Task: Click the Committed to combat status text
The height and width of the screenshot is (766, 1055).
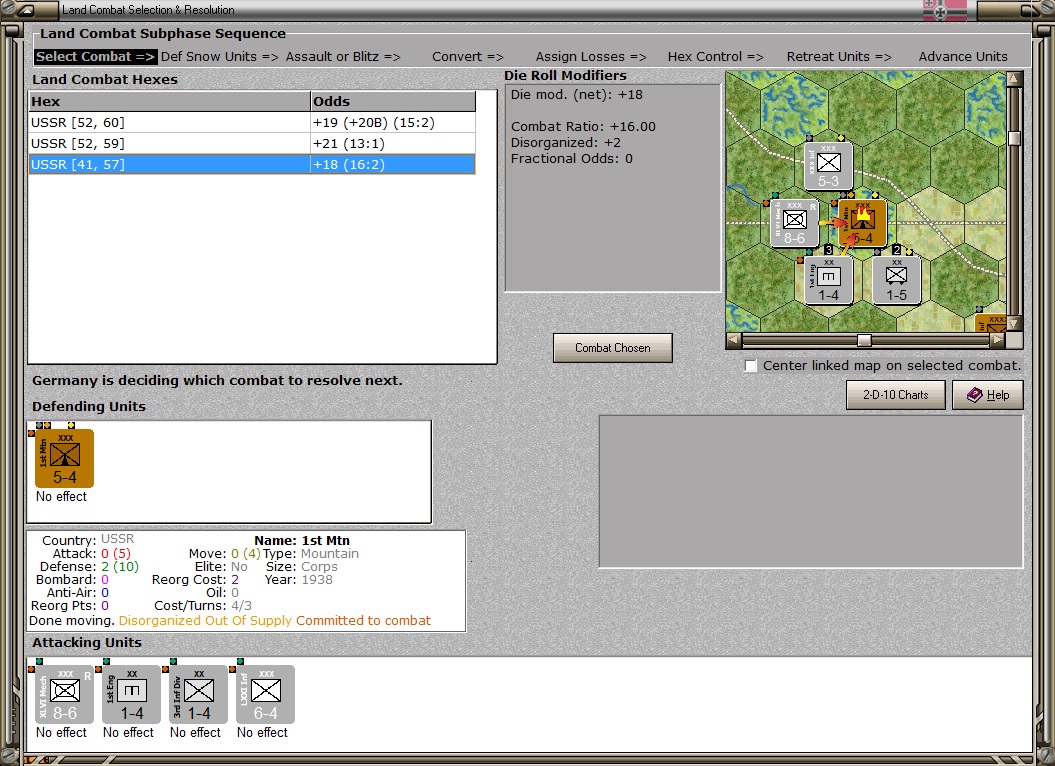Action: tap(363, 621)
